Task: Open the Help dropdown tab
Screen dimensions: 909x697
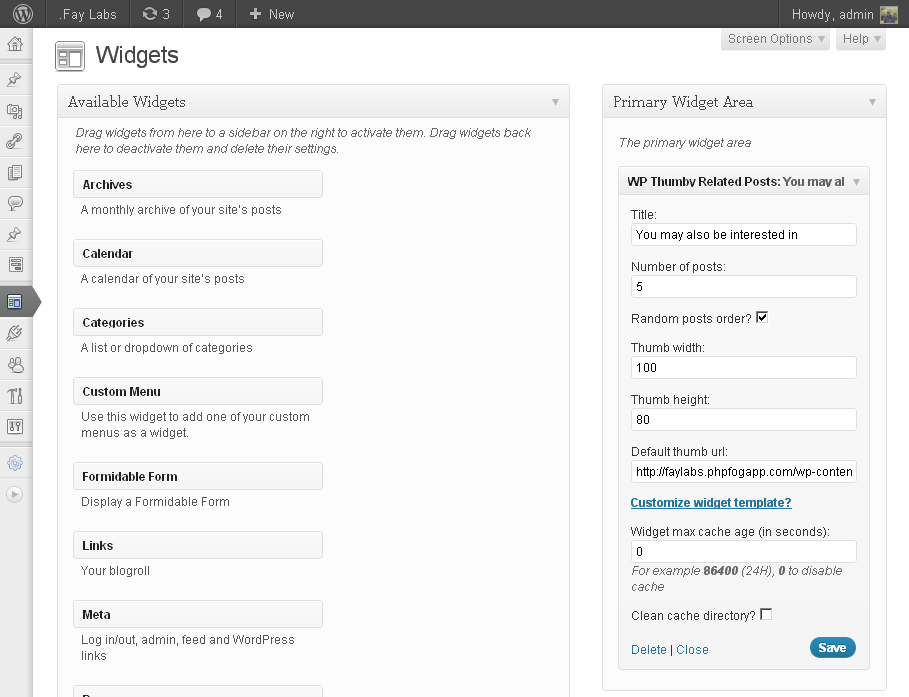Action: coord(860,39)
